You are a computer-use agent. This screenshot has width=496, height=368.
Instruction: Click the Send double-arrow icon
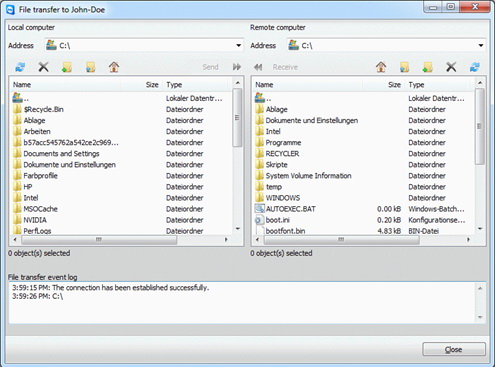[x=237, y=67]
